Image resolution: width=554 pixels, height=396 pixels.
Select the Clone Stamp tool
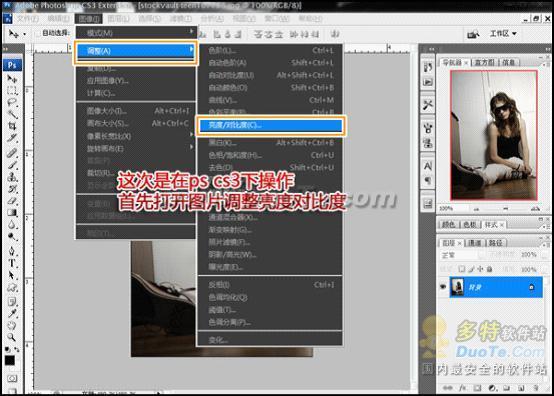(x=12, y=177)
